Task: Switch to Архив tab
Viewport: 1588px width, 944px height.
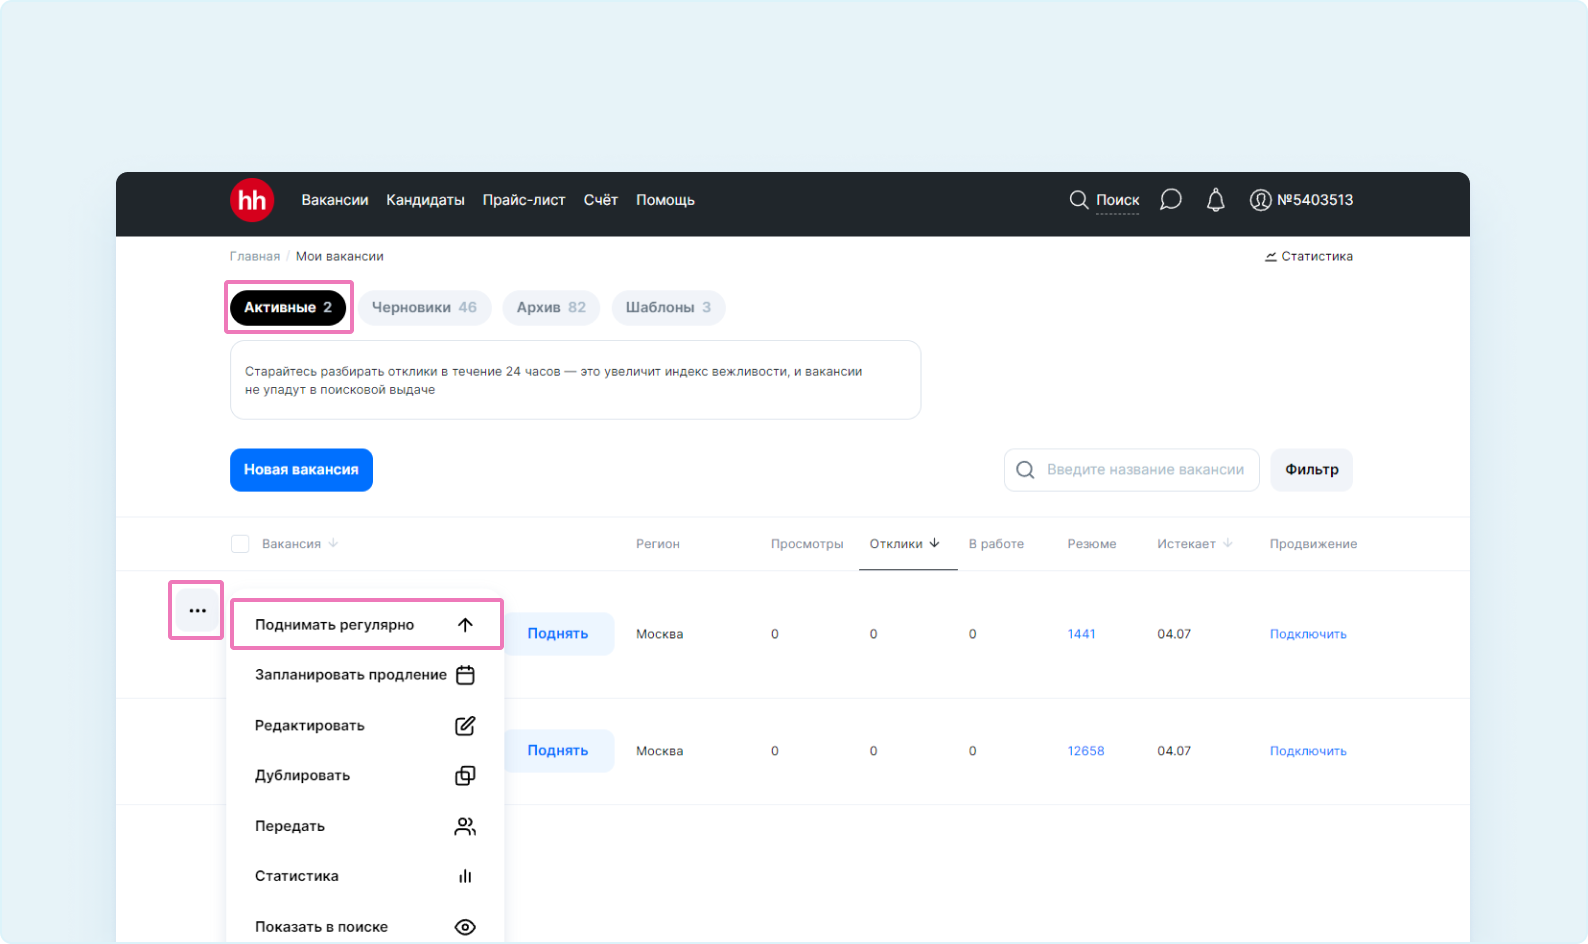Action: pyautogui.click(x=551, y=307)
